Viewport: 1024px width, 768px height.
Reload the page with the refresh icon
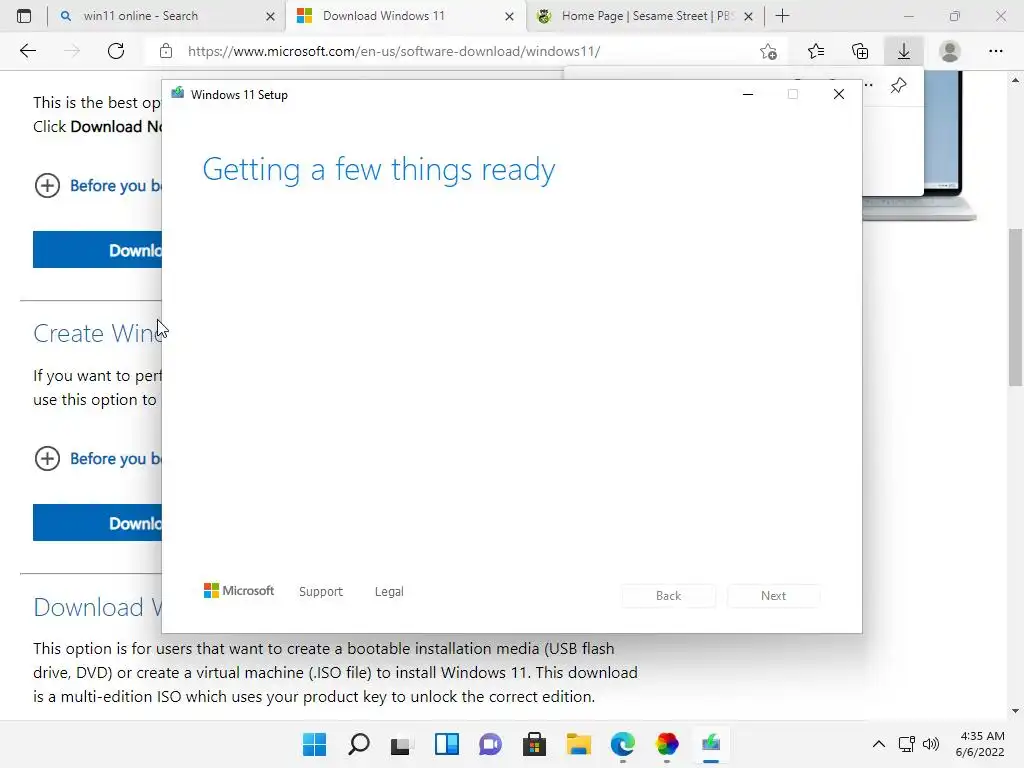(x=116, y=51)
